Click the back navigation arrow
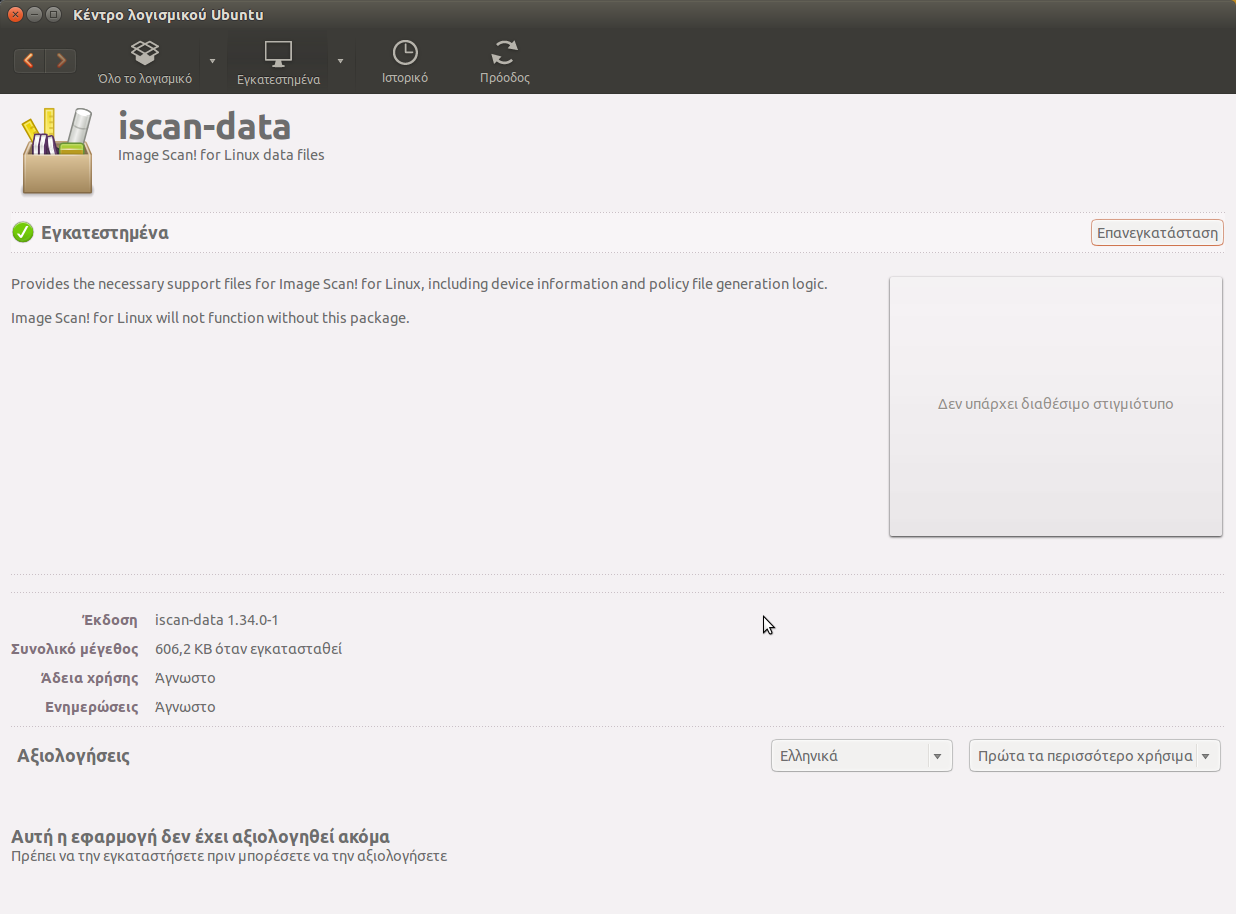Viewport: 1236px width, 914px height. 29,61
